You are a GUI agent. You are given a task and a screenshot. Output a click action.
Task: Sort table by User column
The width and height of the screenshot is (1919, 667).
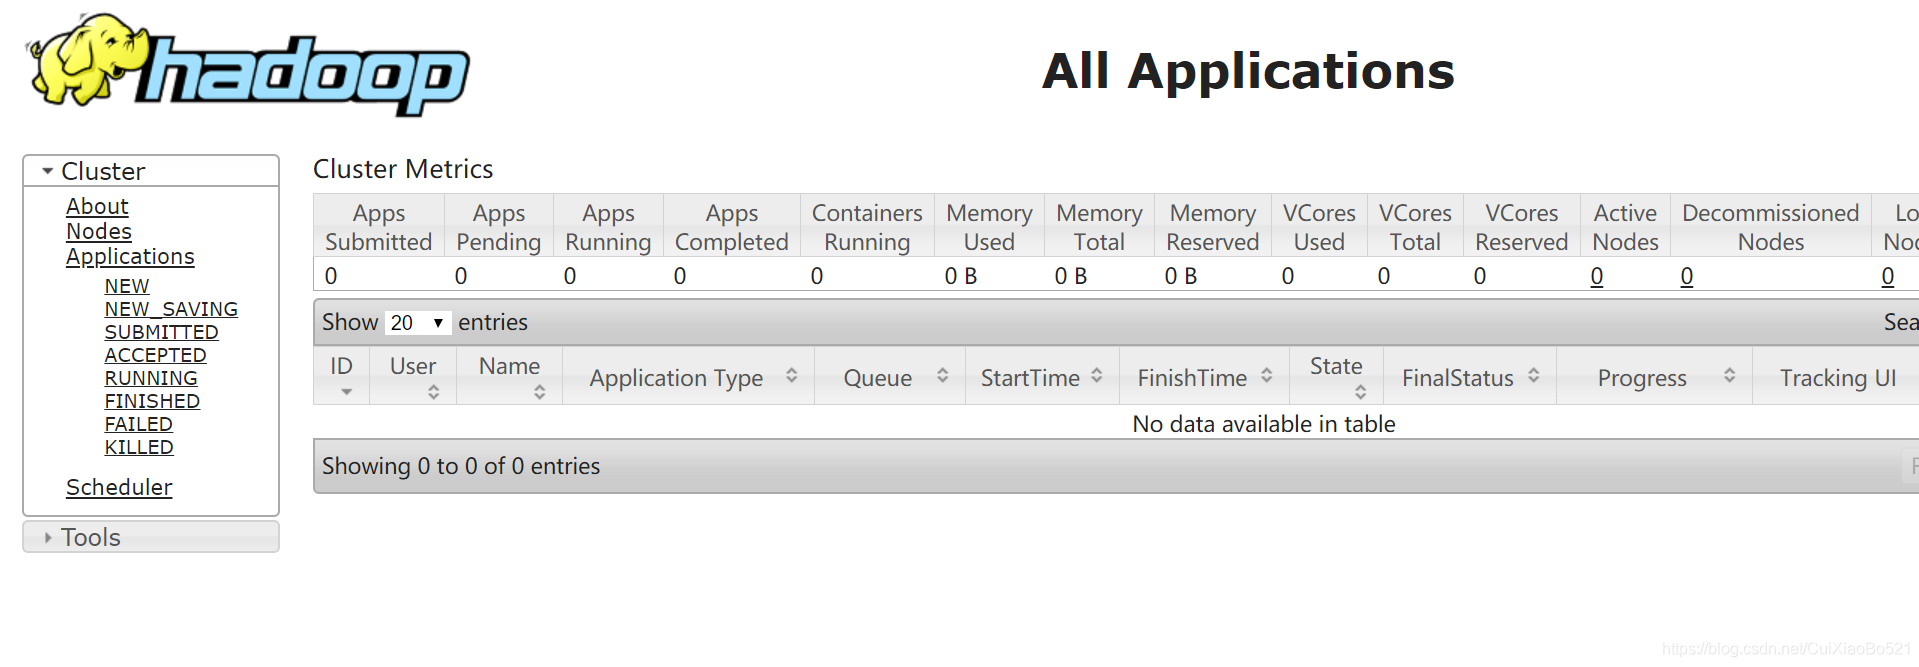pos(413,376)
